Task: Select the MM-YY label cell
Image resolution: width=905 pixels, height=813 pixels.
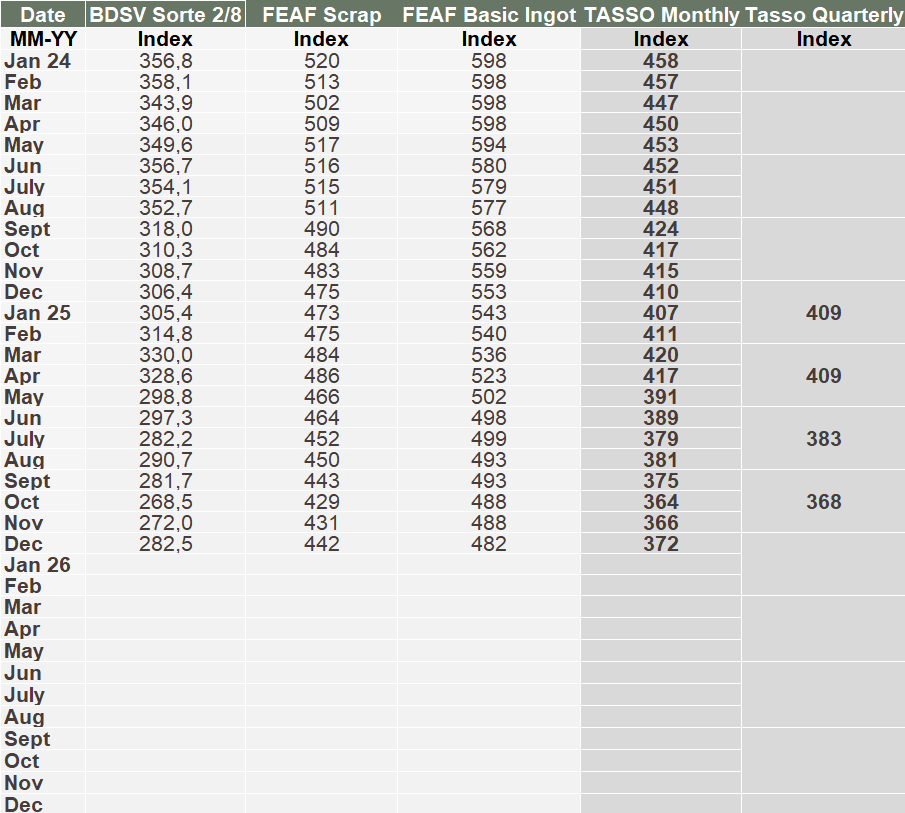Action: point(43,39)
